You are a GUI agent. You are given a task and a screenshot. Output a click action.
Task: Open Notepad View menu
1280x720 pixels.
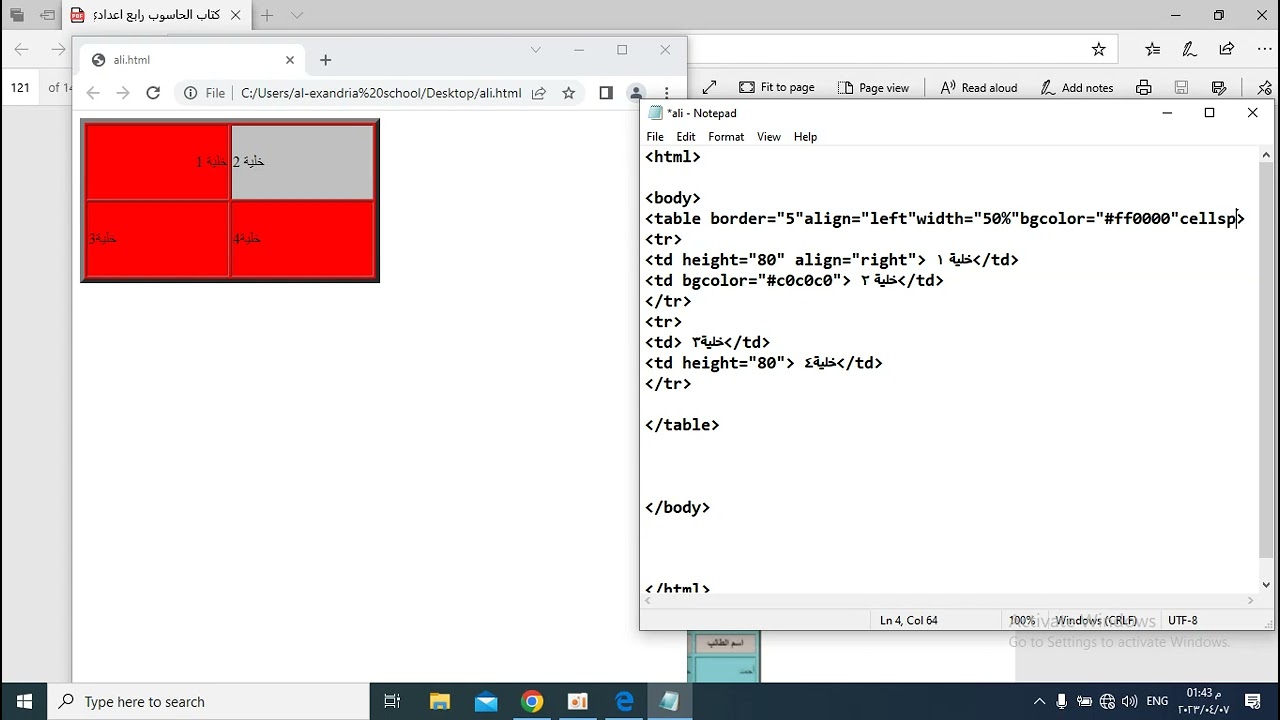point(769,137)
